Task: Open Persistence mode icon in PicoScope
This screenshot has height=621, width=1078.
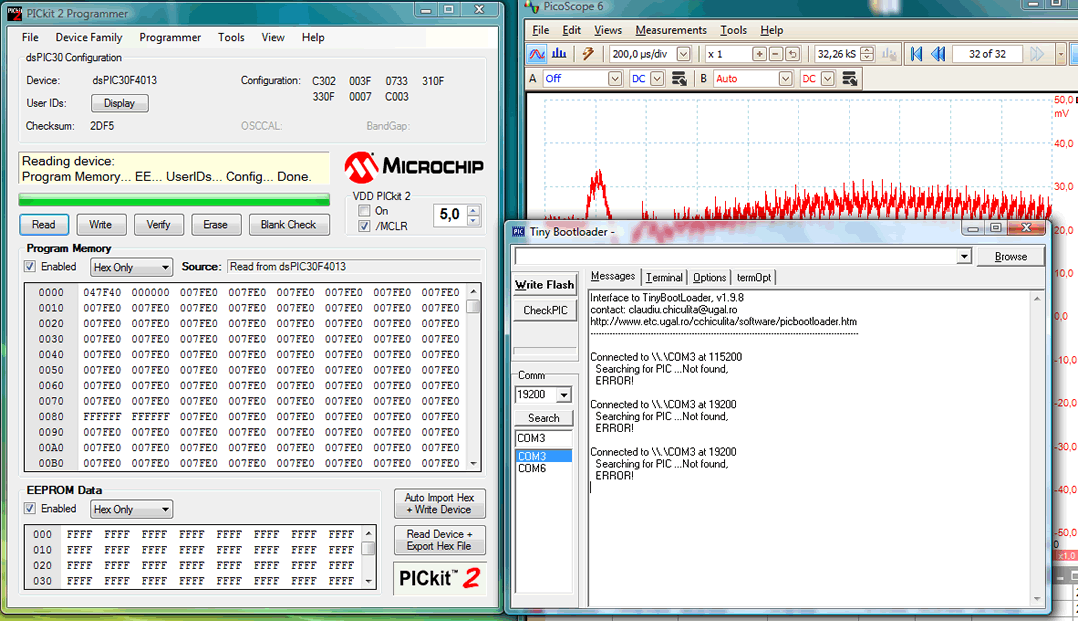Action: 588,54
